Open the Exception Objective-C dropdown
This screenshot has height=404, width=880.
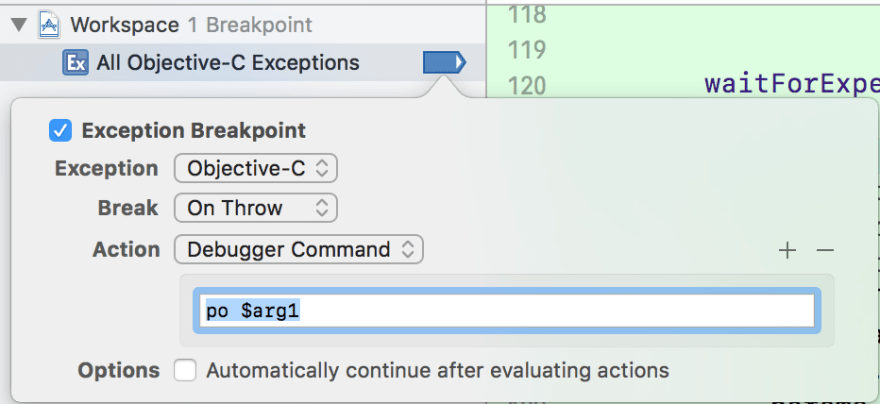coord(256,168)
